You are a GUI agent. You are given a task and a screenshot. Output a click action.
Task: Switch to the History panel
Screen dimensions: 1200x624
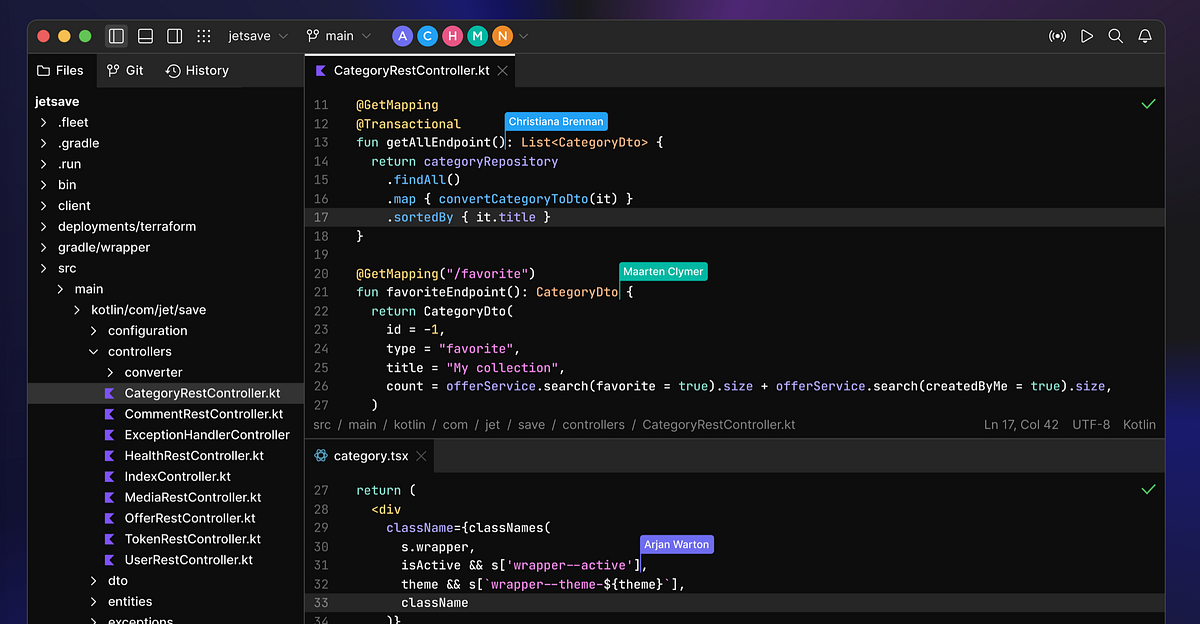(197, 70)
